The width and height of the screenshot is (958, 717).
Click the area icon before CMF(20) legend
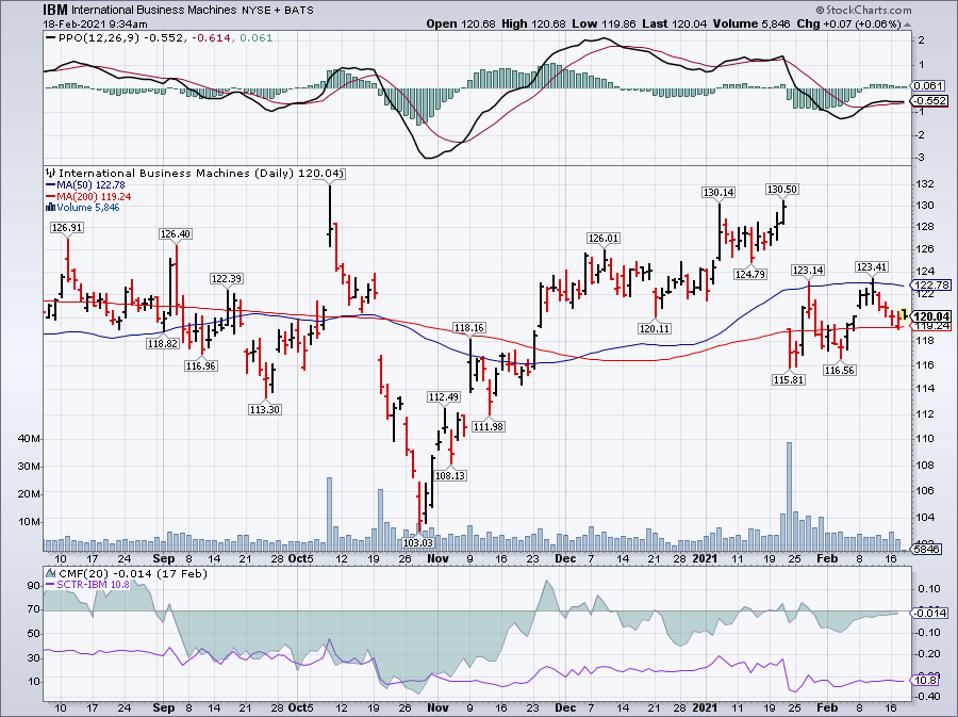(50, 574)
